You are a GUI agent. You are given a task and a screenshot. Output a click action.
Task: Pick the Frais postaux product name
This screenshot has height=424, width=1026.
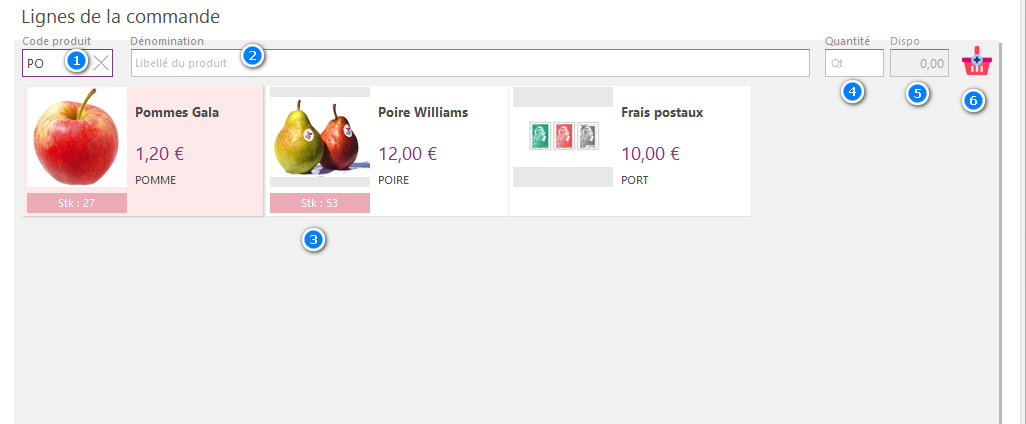[x=662, y=112]
